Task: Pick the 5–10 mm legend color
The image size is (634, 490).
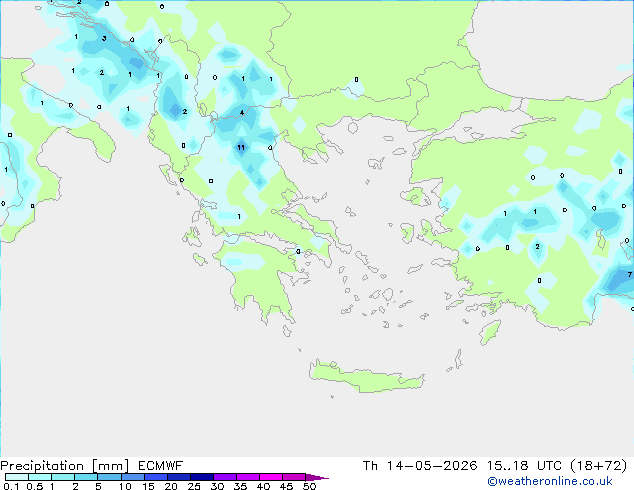Action: [x=109, y=477]
